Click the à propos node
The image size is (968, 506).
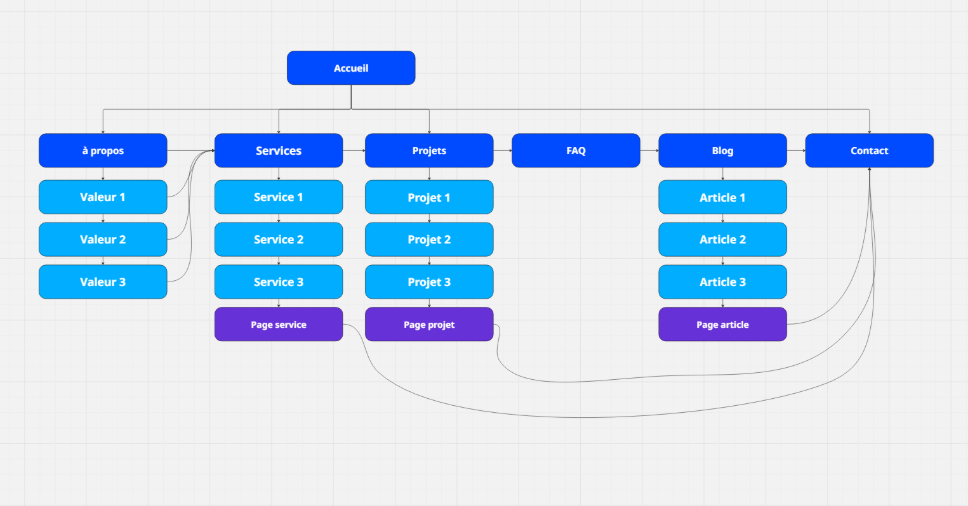coord(103,151)
